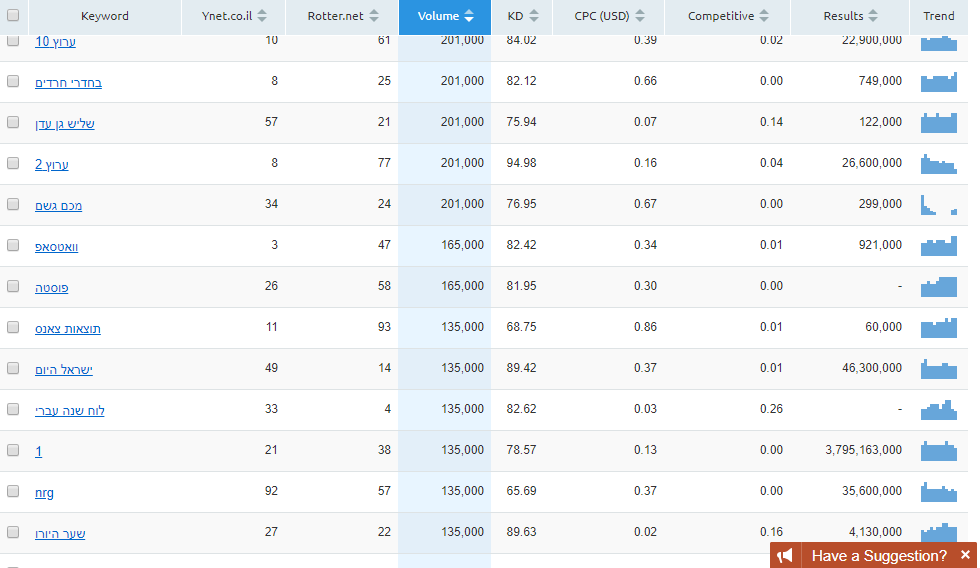Click KD value 68.75
The width and height of the screenshot is (980, 568).
pyautogui.click(x=521, y=327)
